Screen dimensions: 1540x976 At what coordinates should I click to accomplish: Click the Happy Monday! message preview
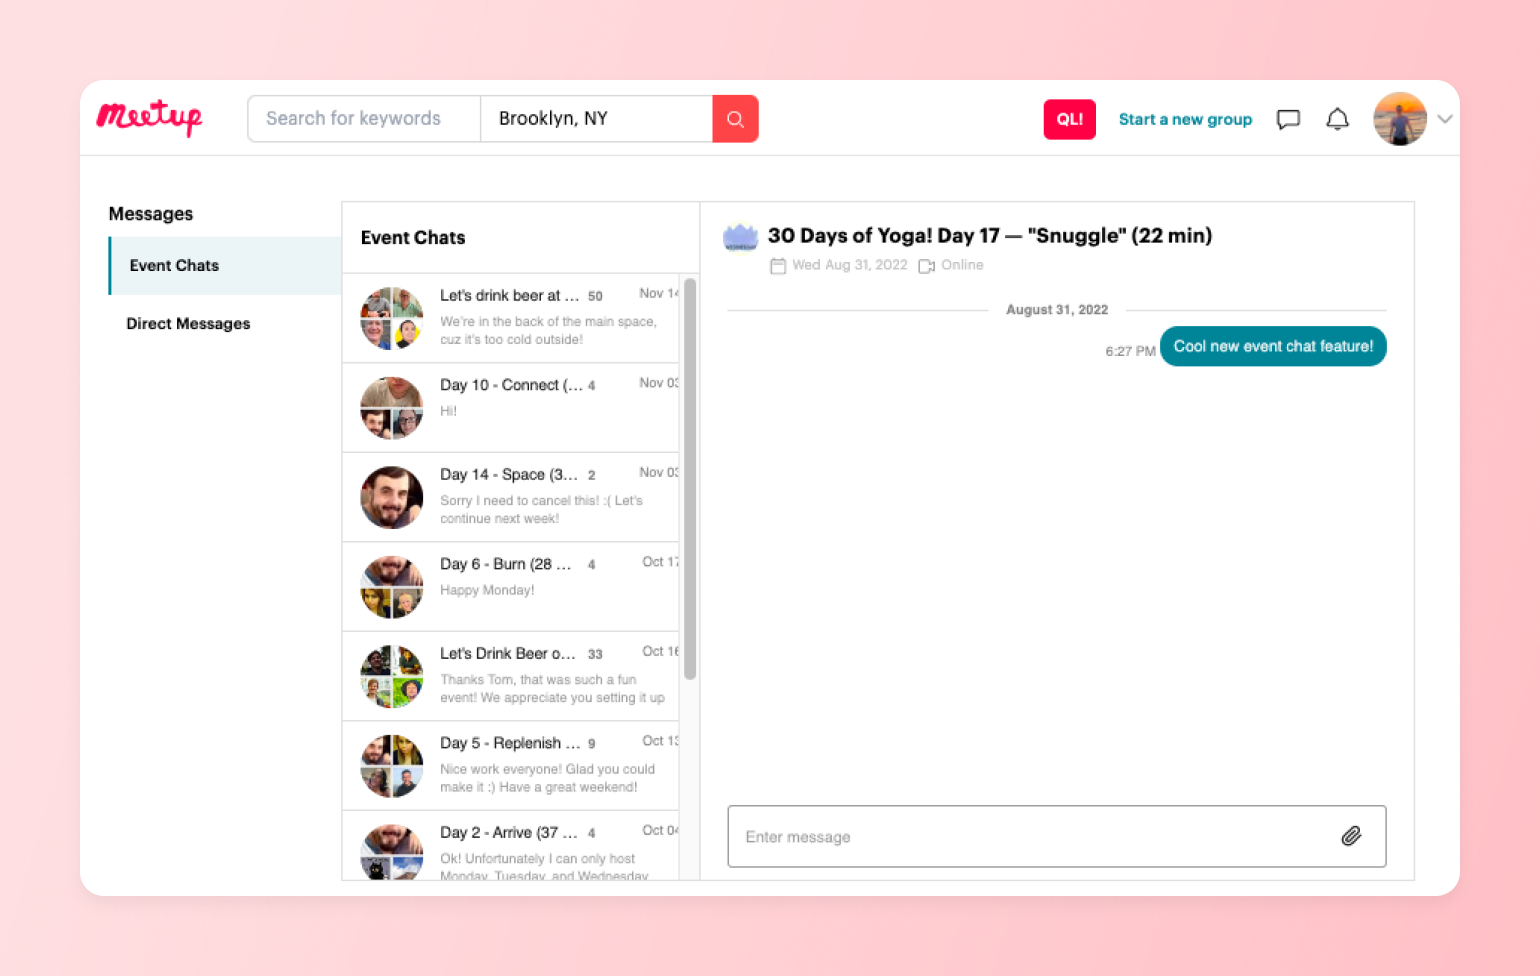coord(487,590)
